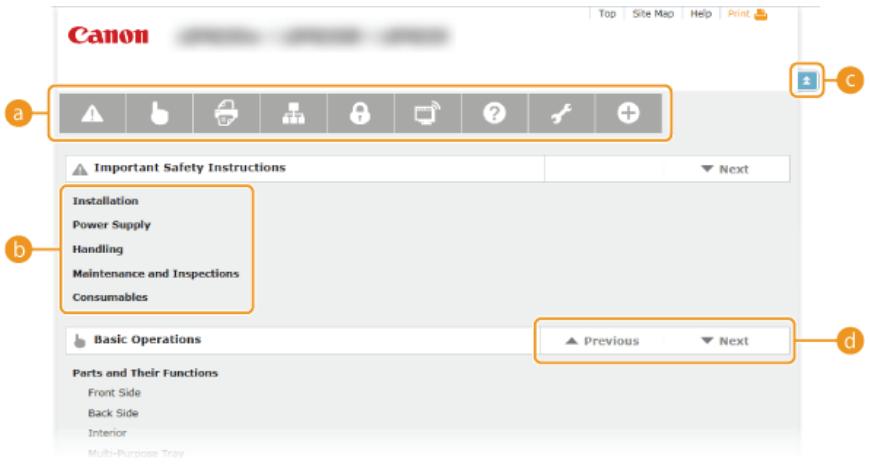Viewport: 870px width, 465px height.
Task: Open the monitor remote UI chapter icon
Action: click(x=427, y=114)
